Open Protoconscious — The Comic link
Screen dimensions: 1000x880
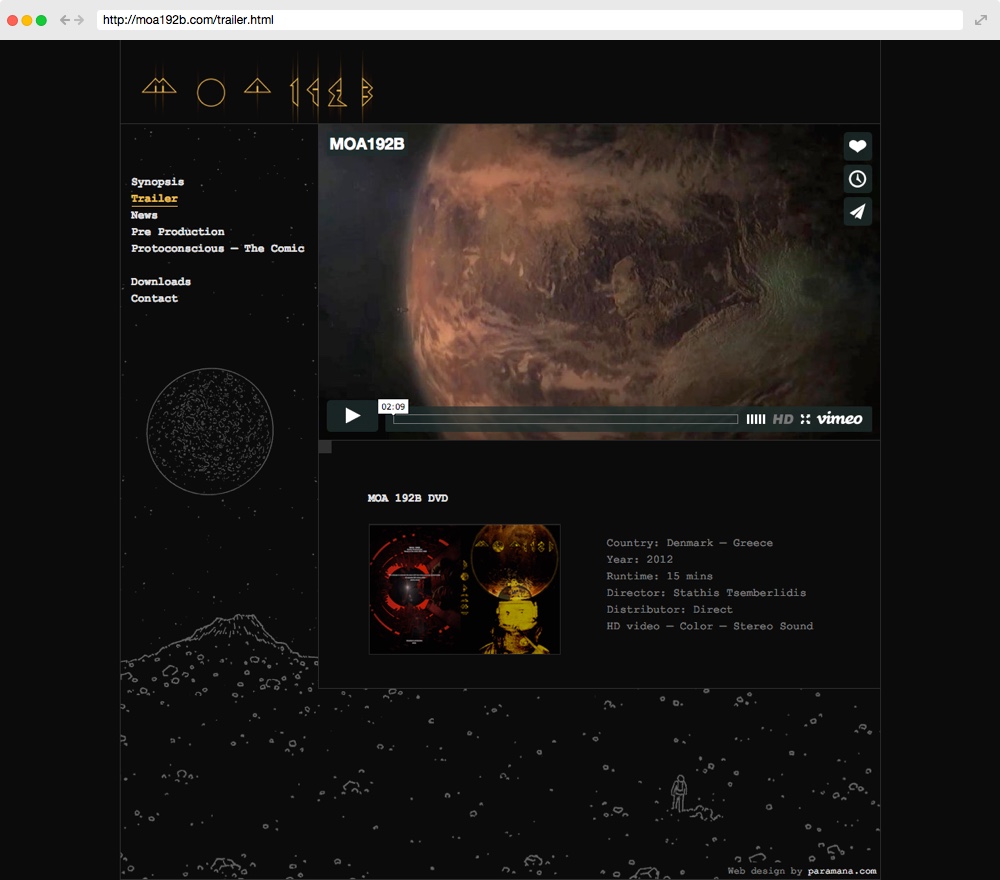217,249
